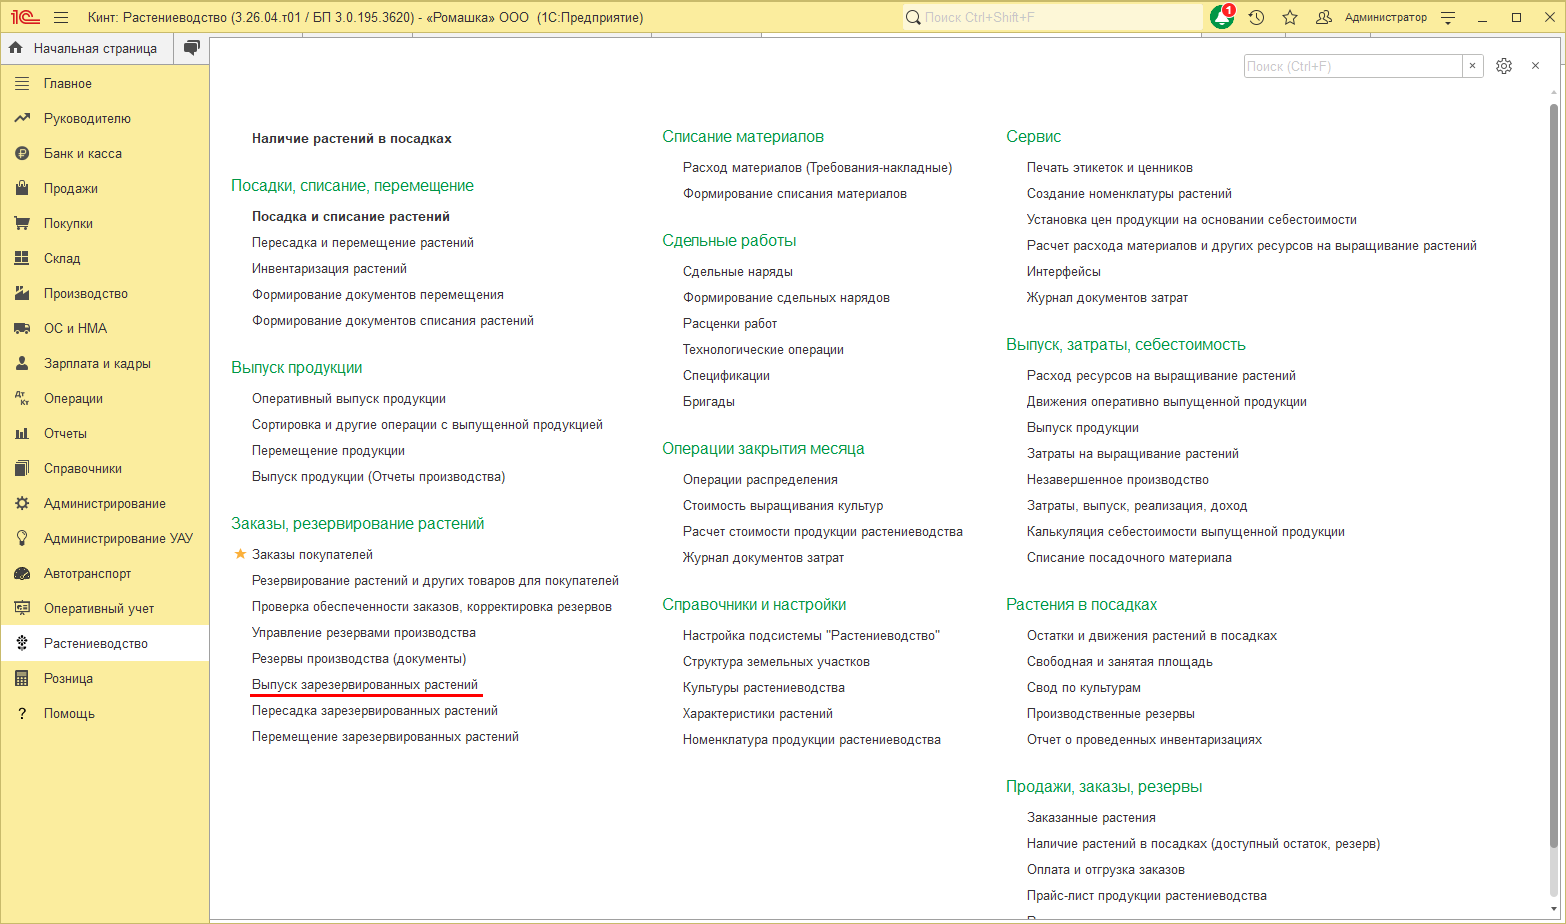1566x924 pixels.
Task: Toggle favorite star for Заказы покупателей
Action: click(240, 554)
